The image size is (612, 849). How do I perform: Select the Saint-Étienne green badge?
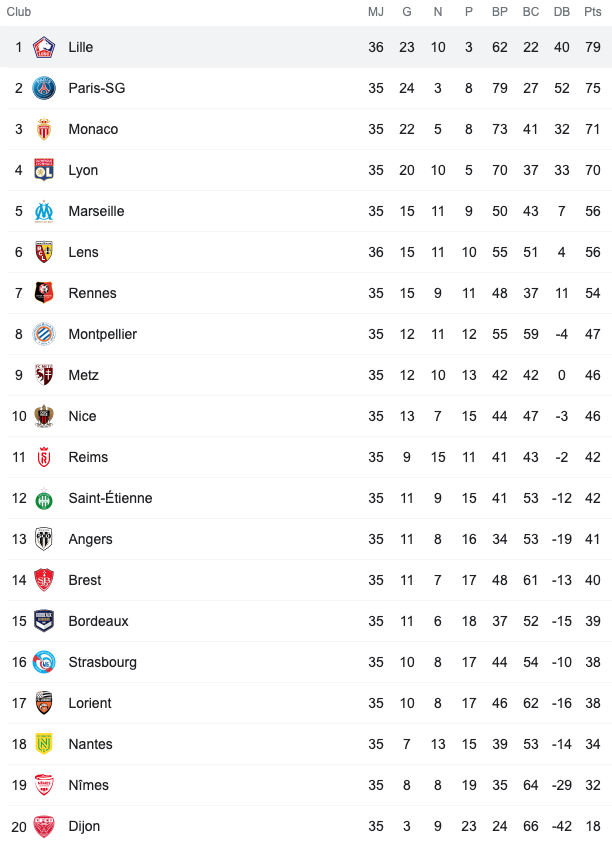[x=44, y=498]
